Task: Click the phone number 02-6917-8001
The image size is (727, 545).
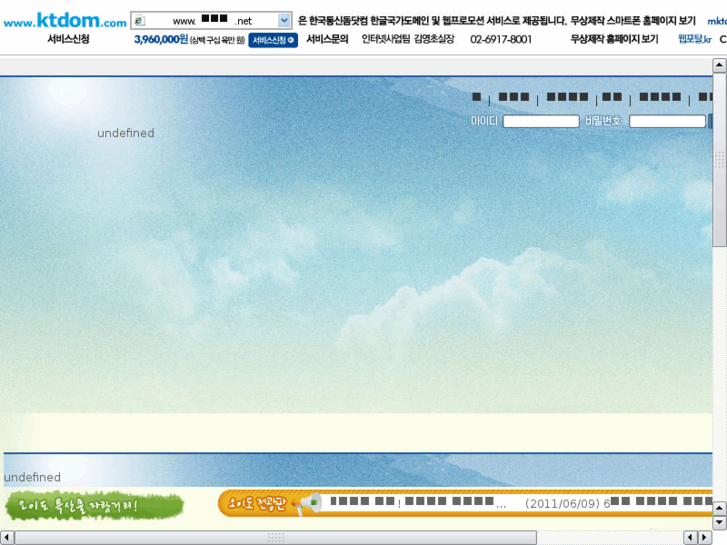Action: [x=501, y=39]
